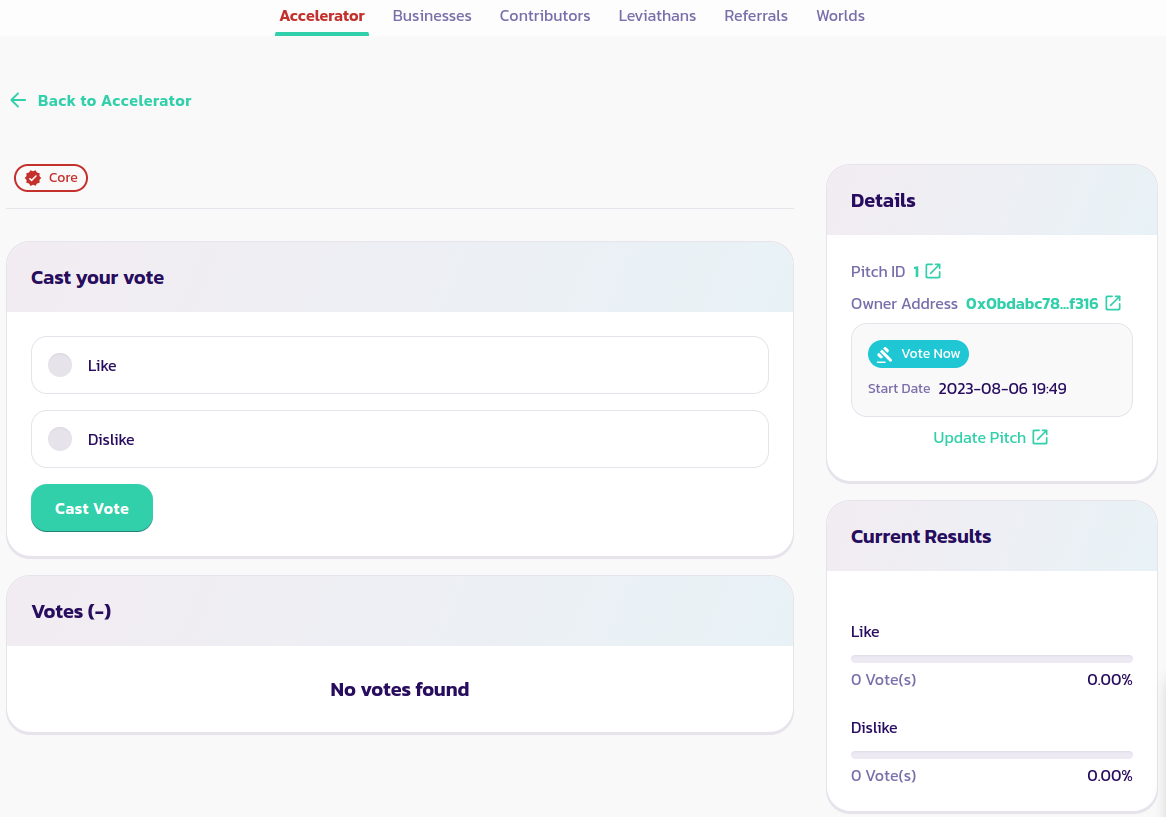Open the Owner Address external link icon
Screen dimensions: 1166x817
point(1113,303)
